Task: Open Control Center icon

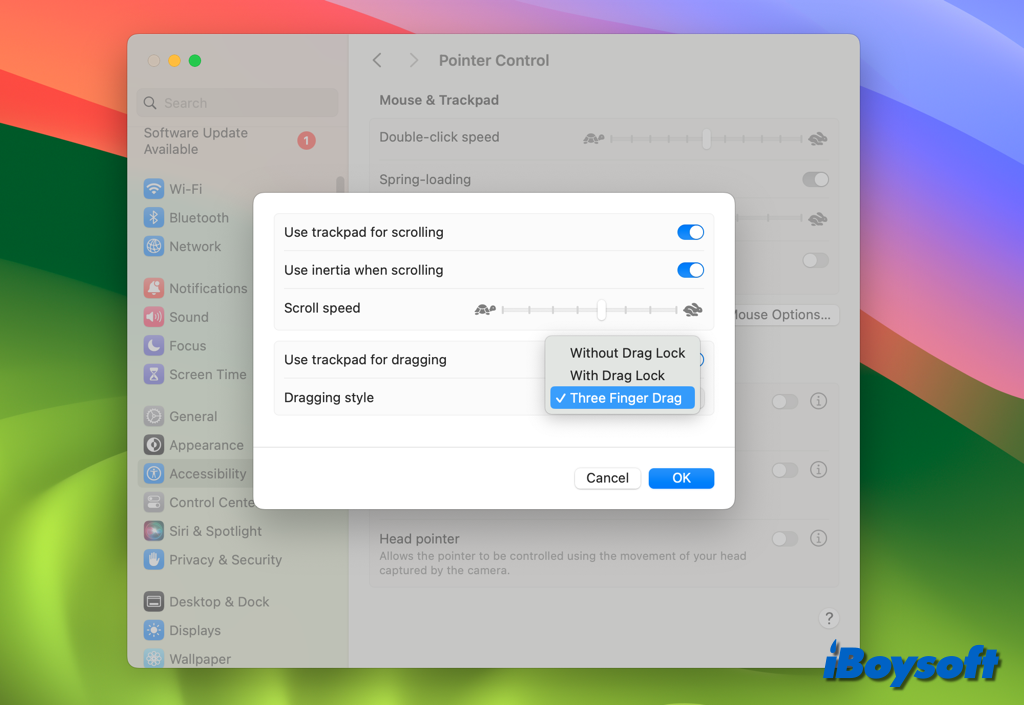Action: (x=153, y=502)
